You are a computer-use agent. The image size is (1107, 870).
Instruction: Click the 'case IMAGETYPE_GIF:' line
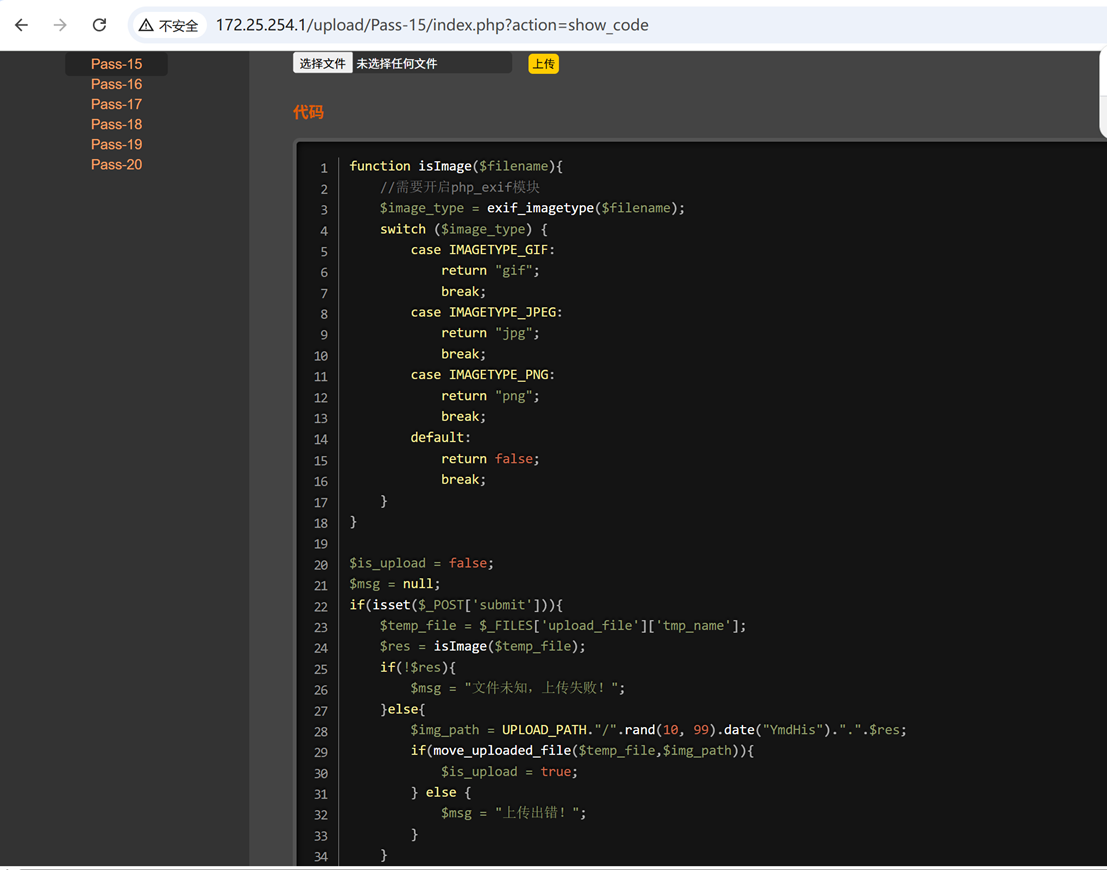[x=483, y=250]
